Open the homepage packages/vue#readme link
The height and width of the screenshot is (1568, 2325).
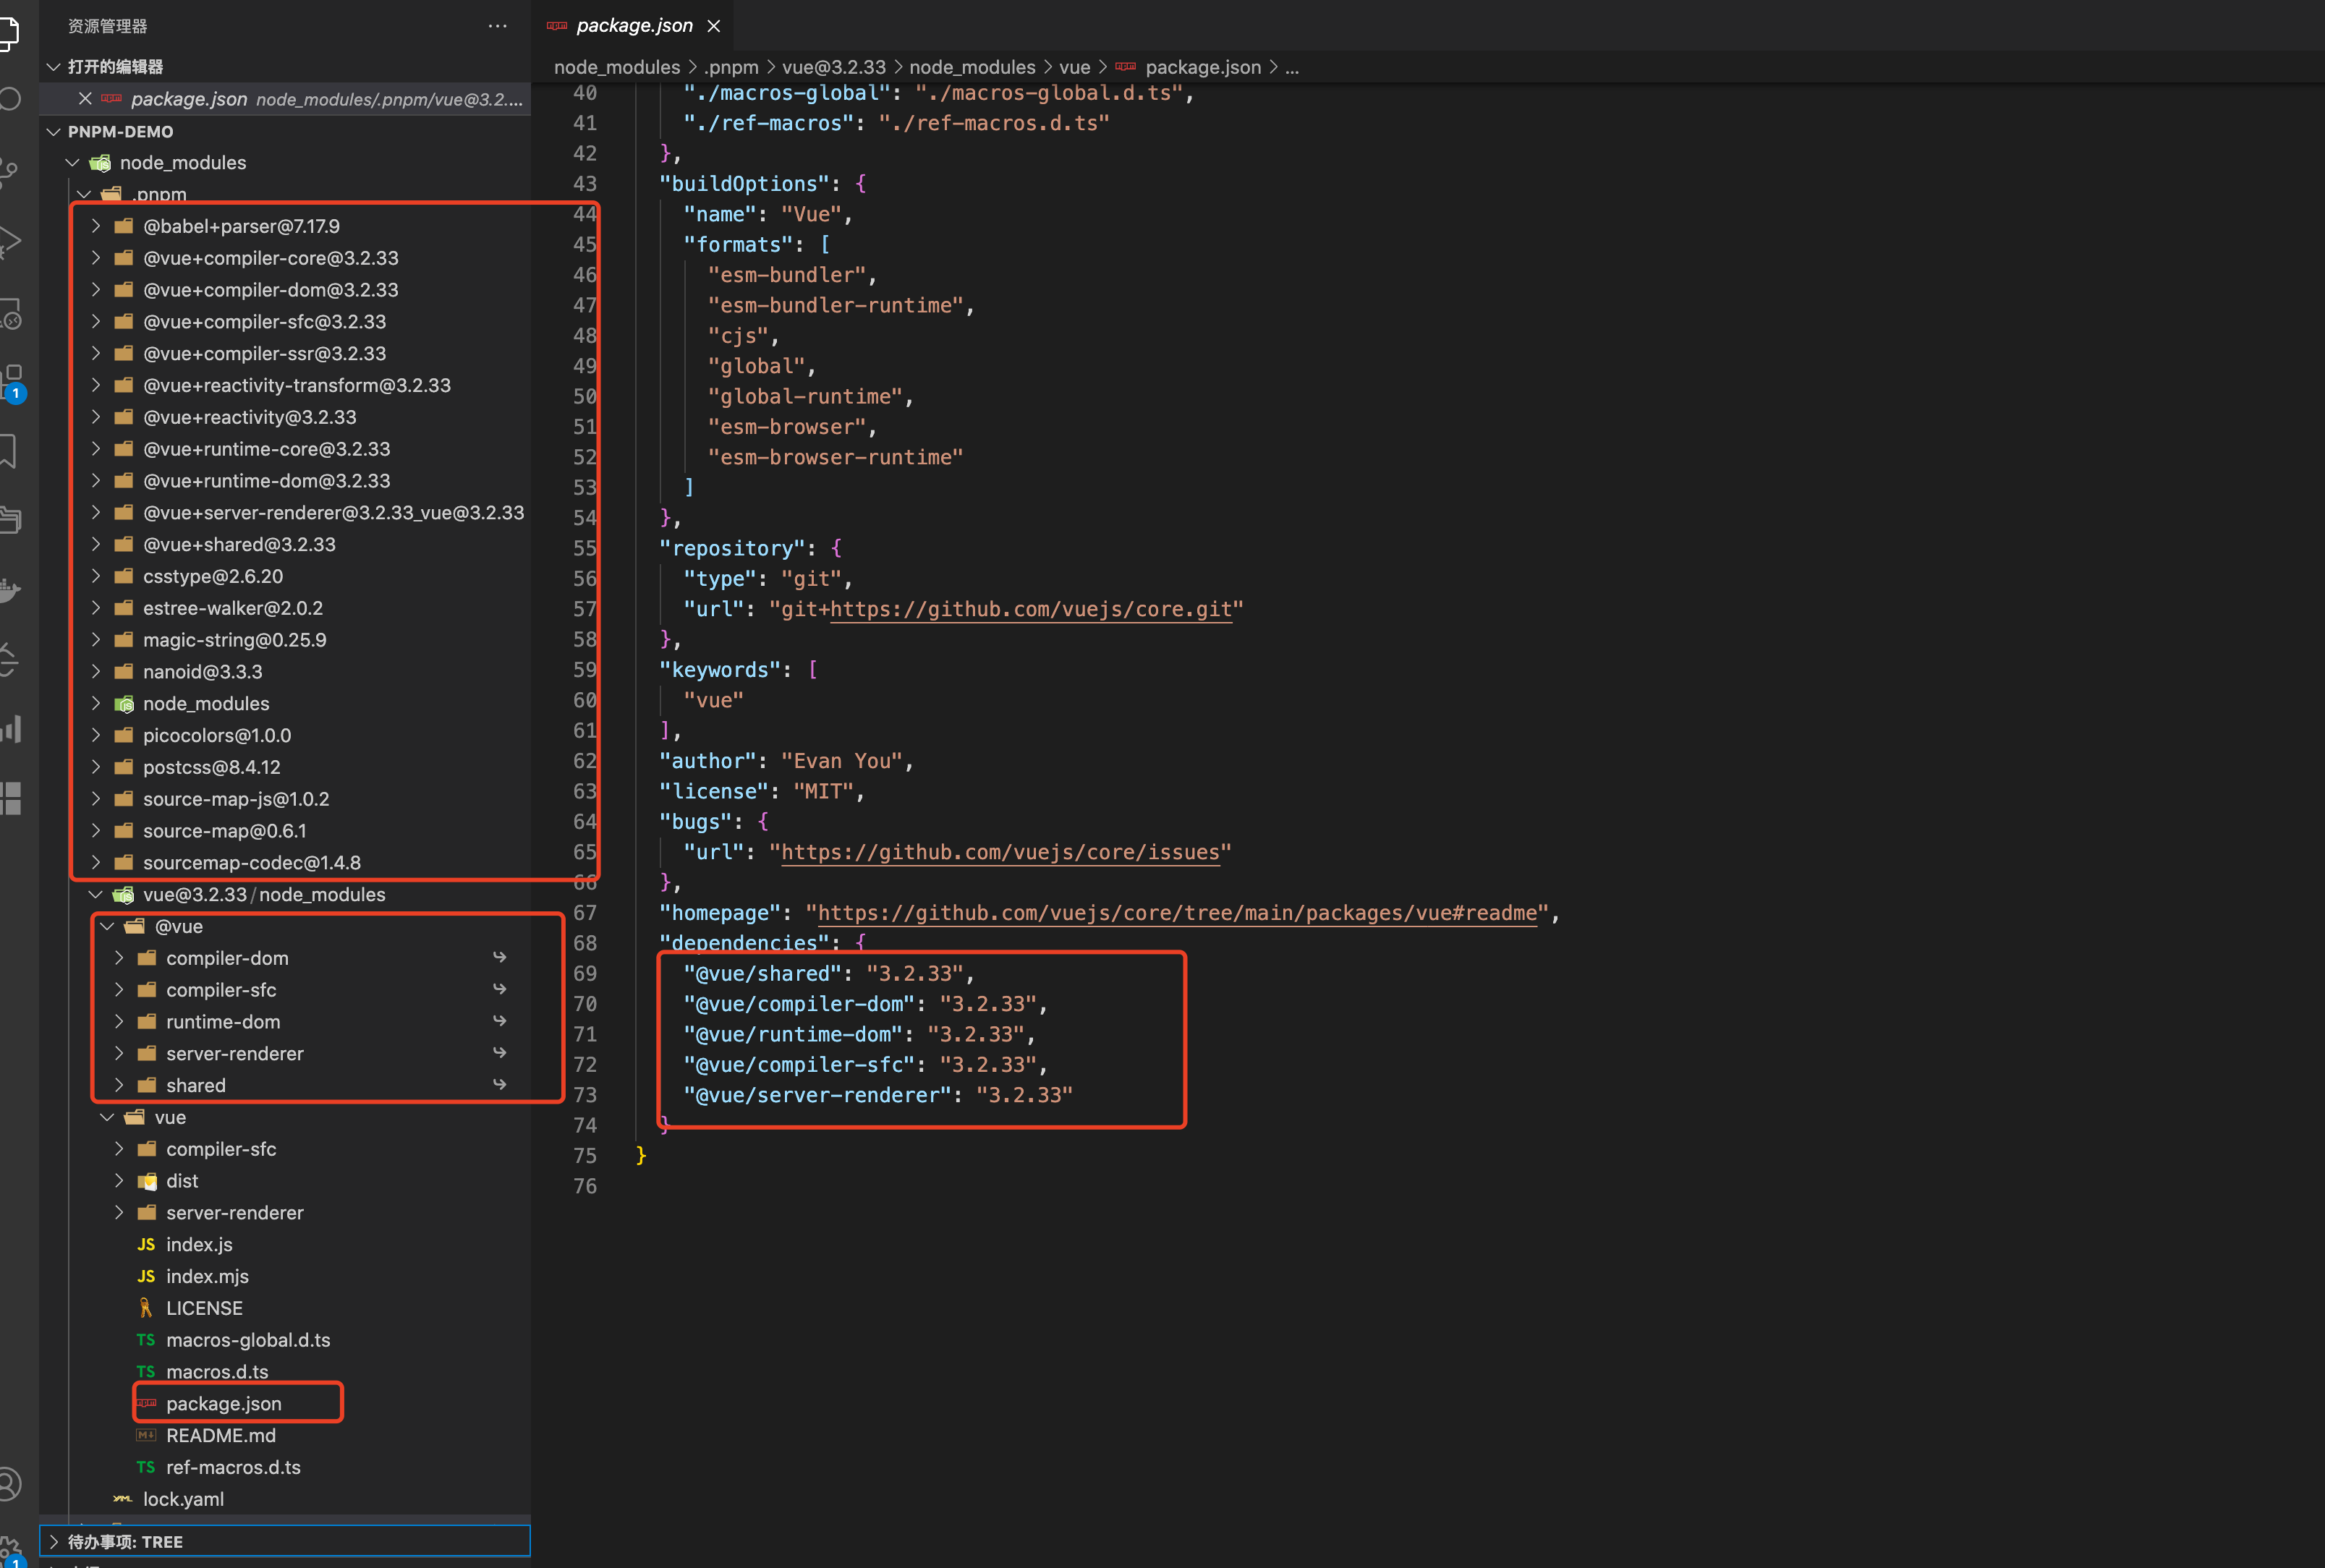1177,913
